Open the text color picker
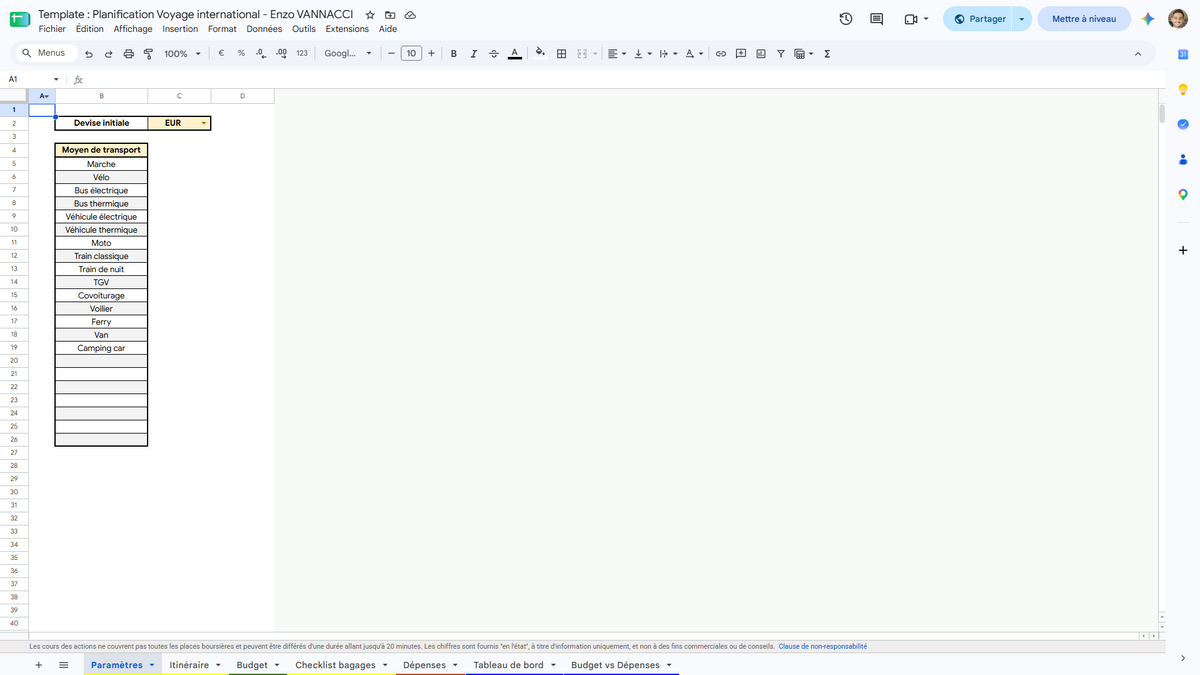Image resolution: width=1200 pixels, height=675 pixels. coord(514,54)
